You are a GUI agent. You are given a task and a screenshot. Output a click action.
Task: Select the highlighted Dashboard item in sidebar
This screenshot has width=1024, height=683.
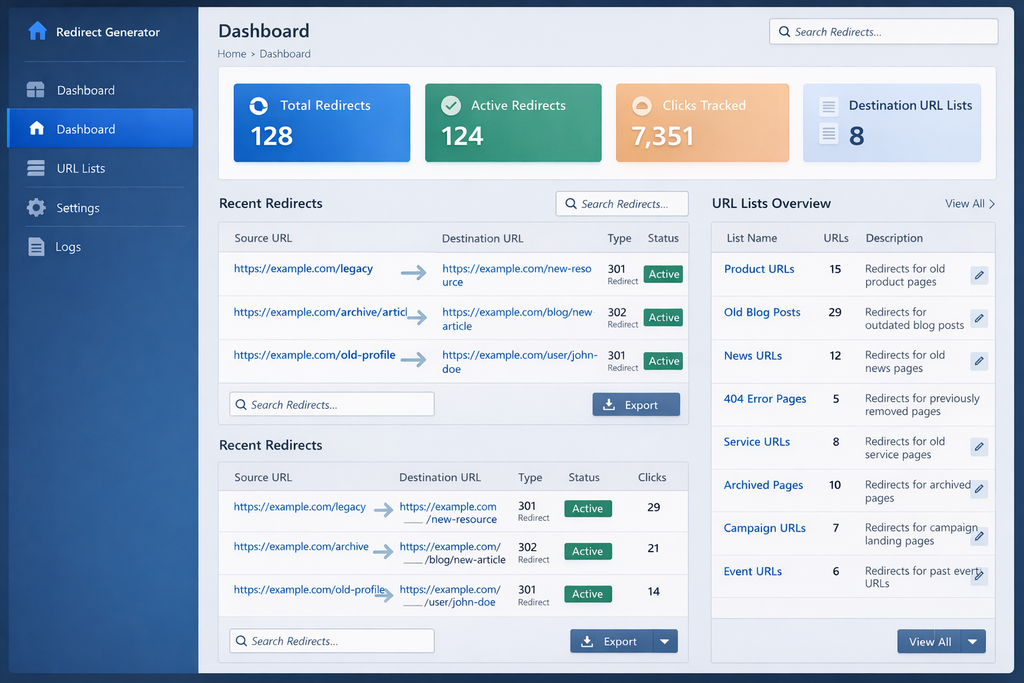[x=100, y=129]
